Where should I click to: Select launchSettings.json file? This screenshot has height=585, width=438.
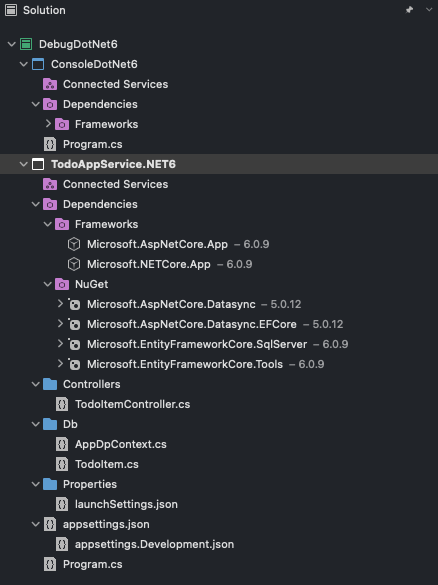pos(126,504)
